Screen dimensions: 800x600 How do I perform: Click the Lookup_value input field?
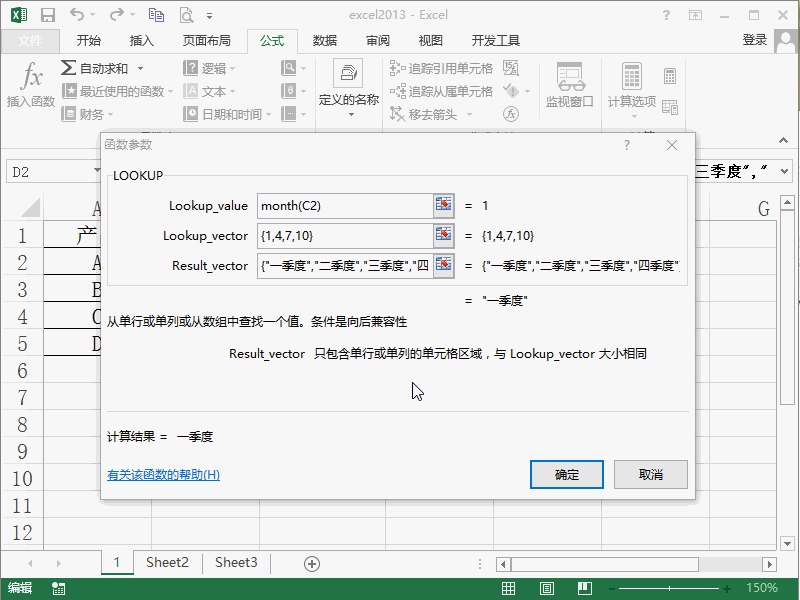345,206
